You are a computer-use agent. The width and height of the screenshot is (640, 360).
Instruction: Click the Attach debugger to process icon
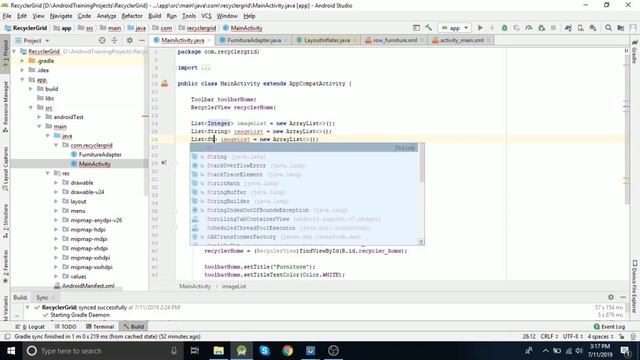[x=542, y=28]
